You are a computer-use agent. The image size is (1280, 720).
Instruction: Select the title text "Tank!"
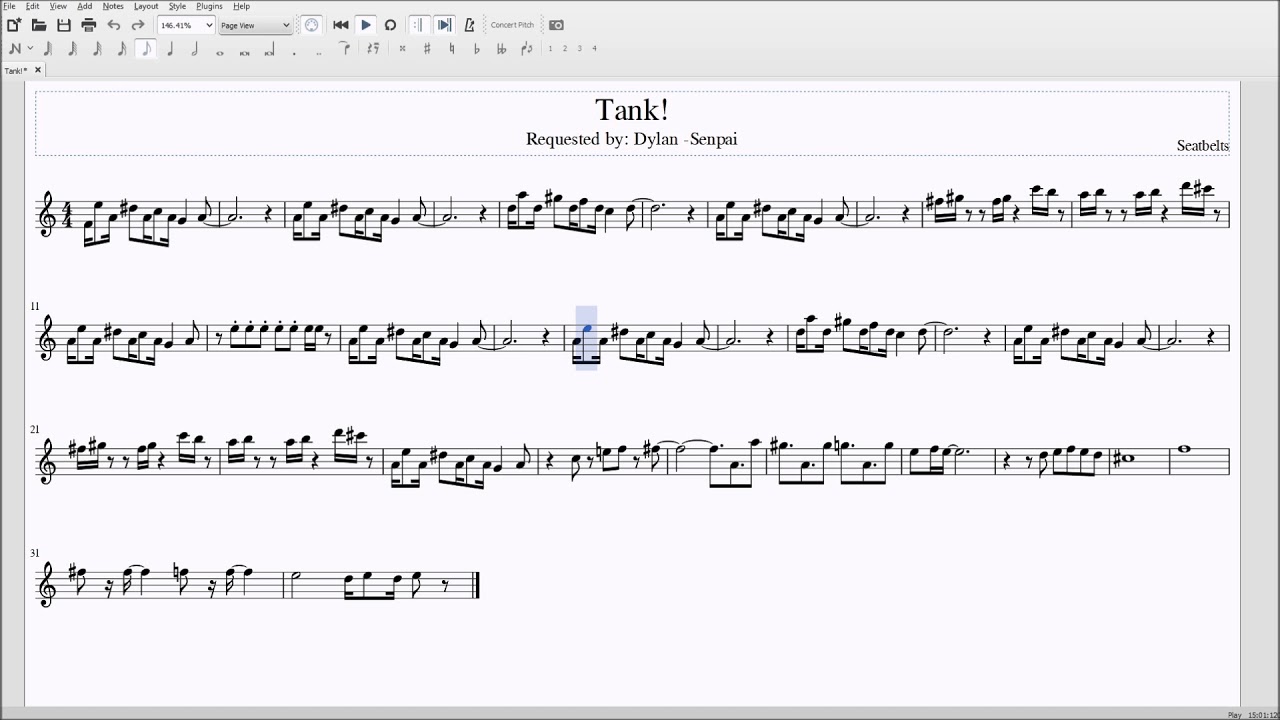point(631,110)
